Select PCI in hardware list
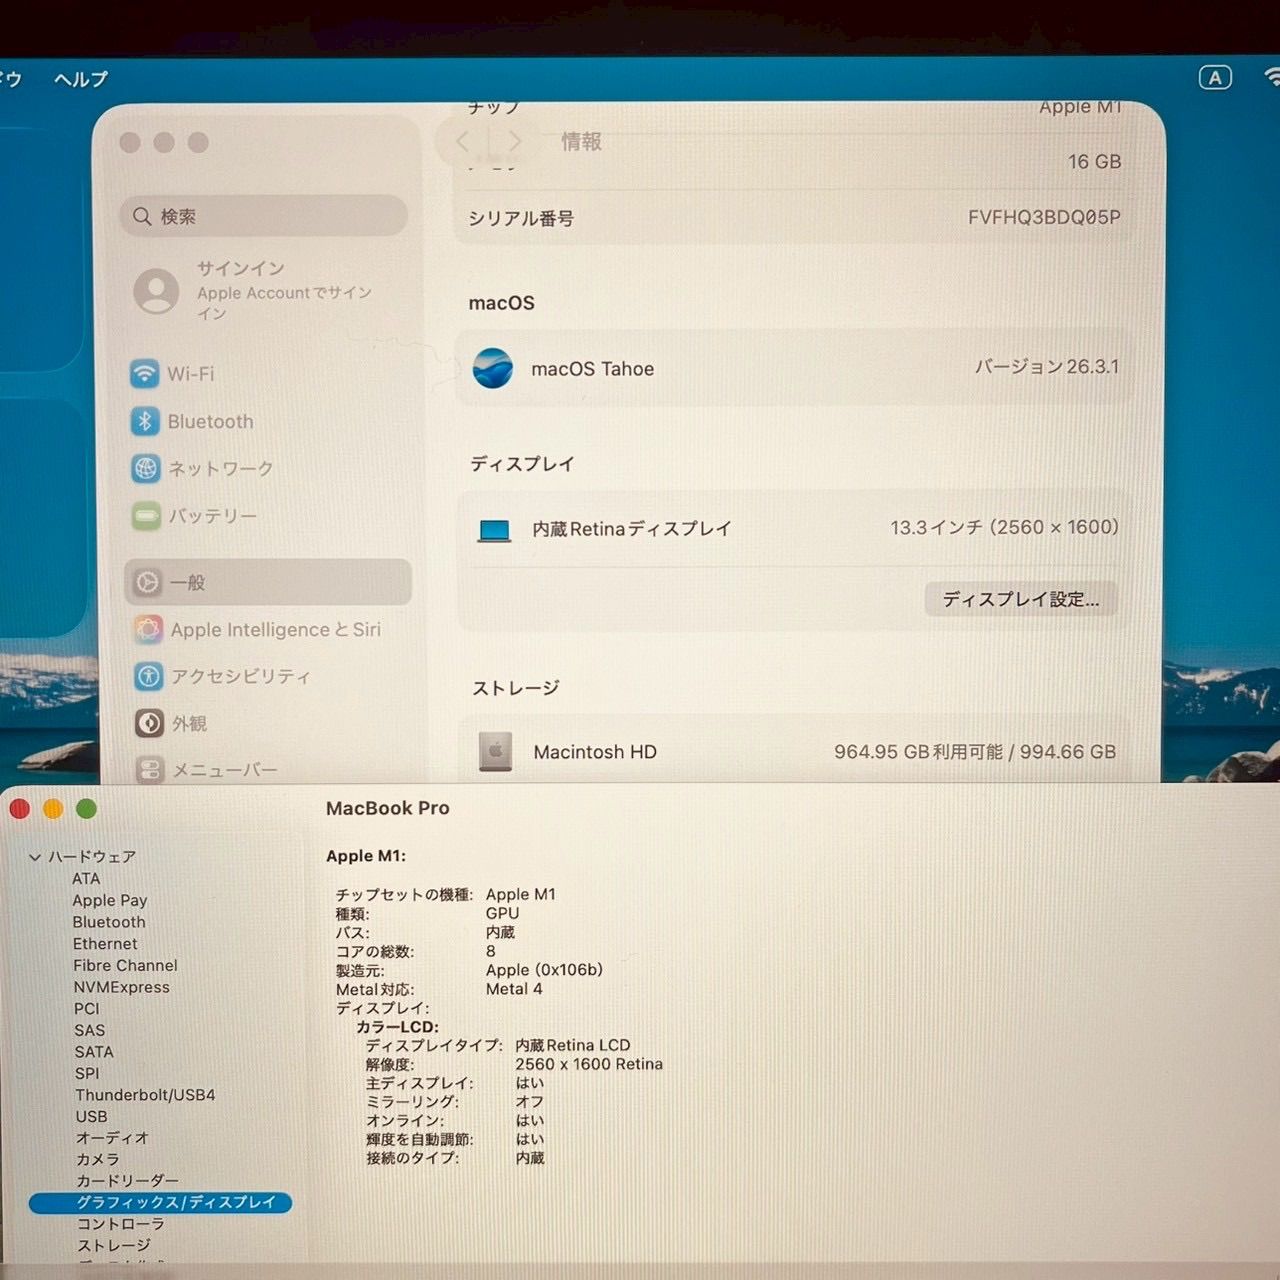 click(x=87, y=1009)
